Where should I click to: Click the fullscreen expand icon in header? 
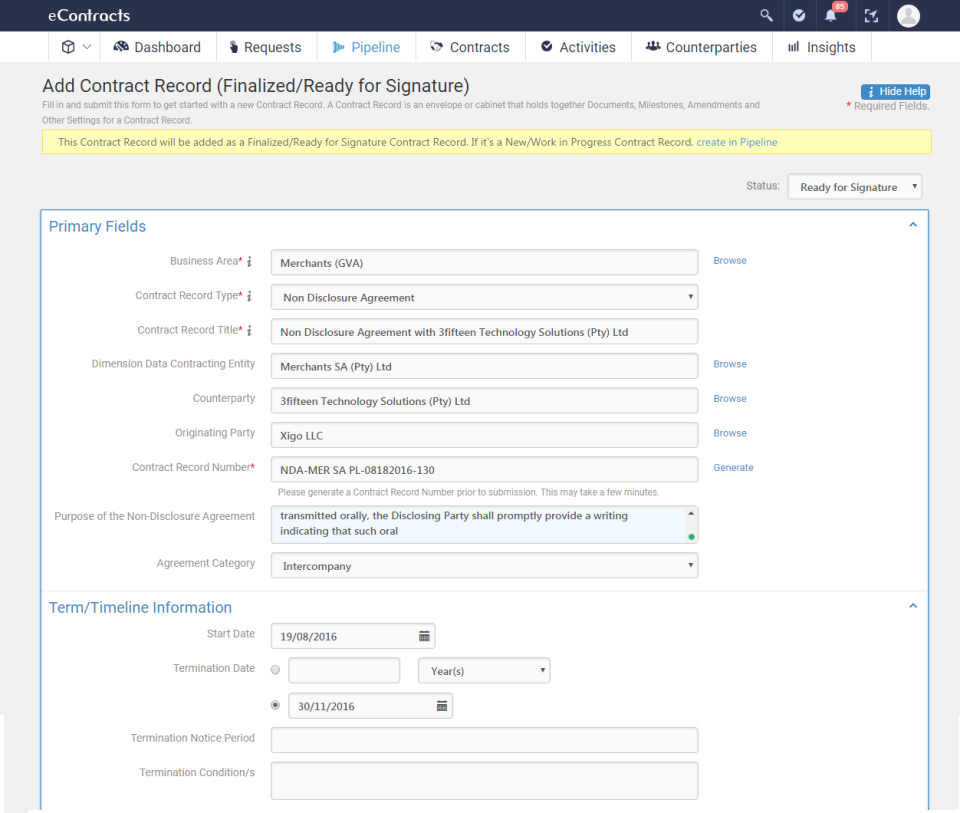click(871, 15)
